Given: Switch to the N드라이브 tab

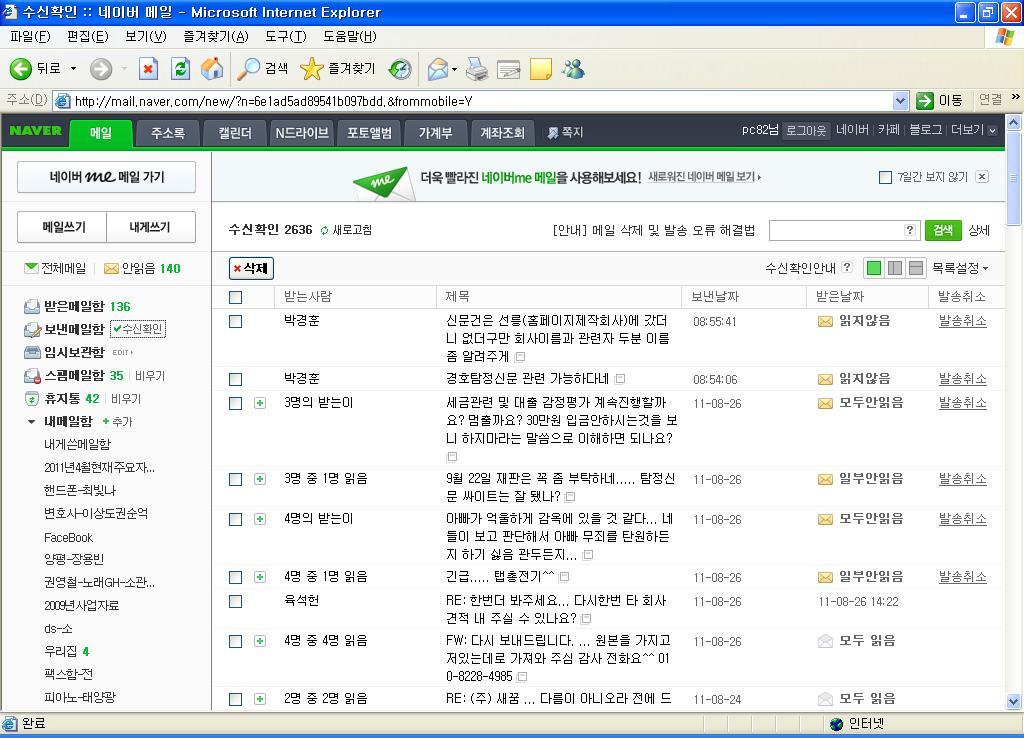Looking at the screenshot, I should click(302, 133).
